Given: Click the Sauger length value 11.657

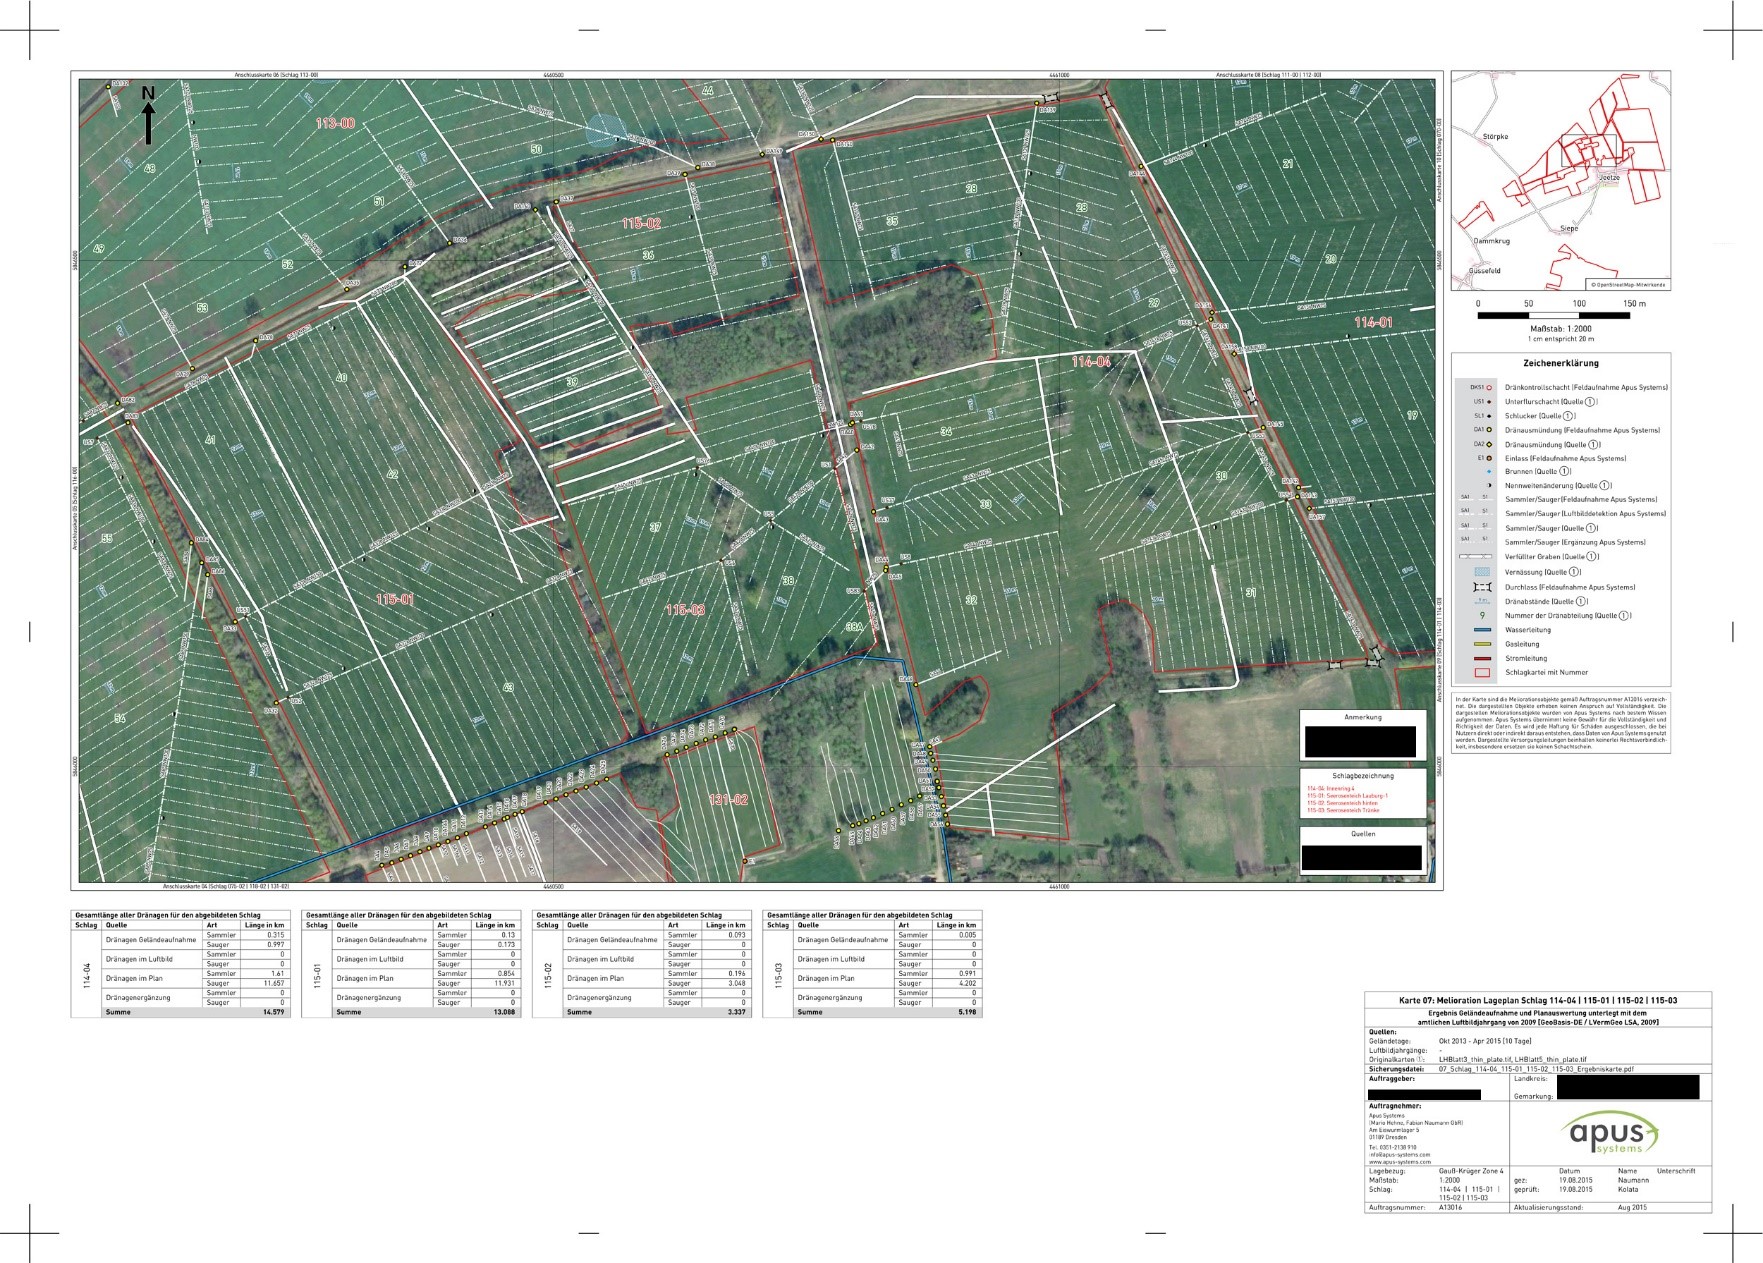Looking at the screenshot, I should [272, 983].
